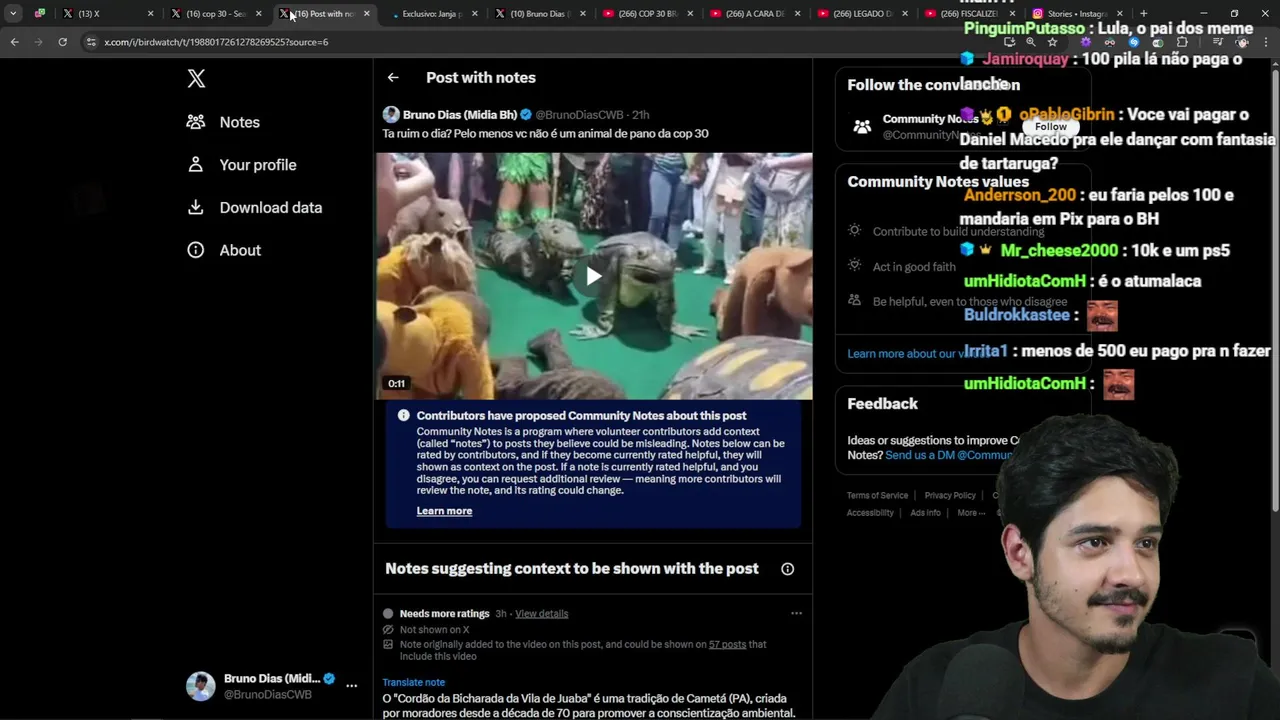Click the Needs more ratings status dot
Screen dimensions: 1280x720
[x=388, y=614]
